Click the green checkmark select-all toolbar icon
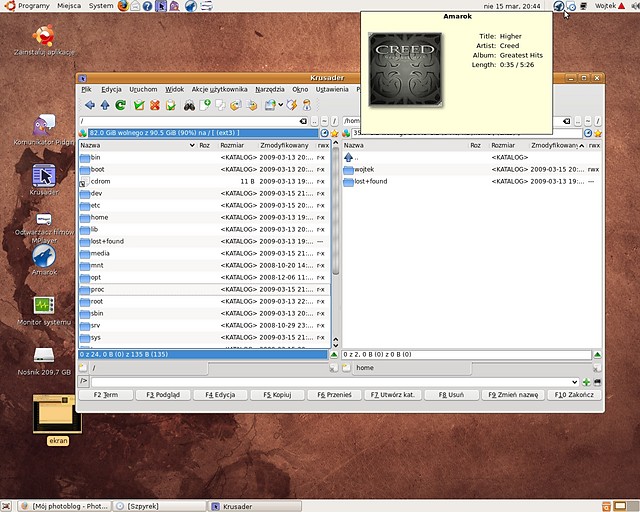 (139, 105)
